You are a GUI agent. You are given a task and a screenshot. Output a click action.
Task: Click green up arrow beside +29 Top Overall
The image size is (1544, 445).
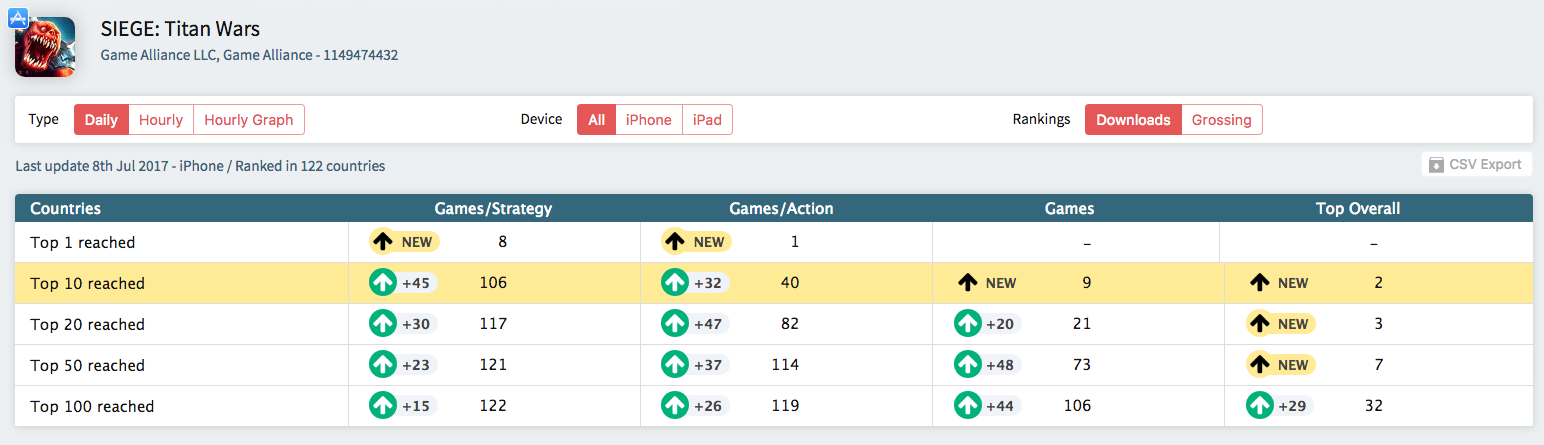pyautogui.click(x=1259, y=406)
